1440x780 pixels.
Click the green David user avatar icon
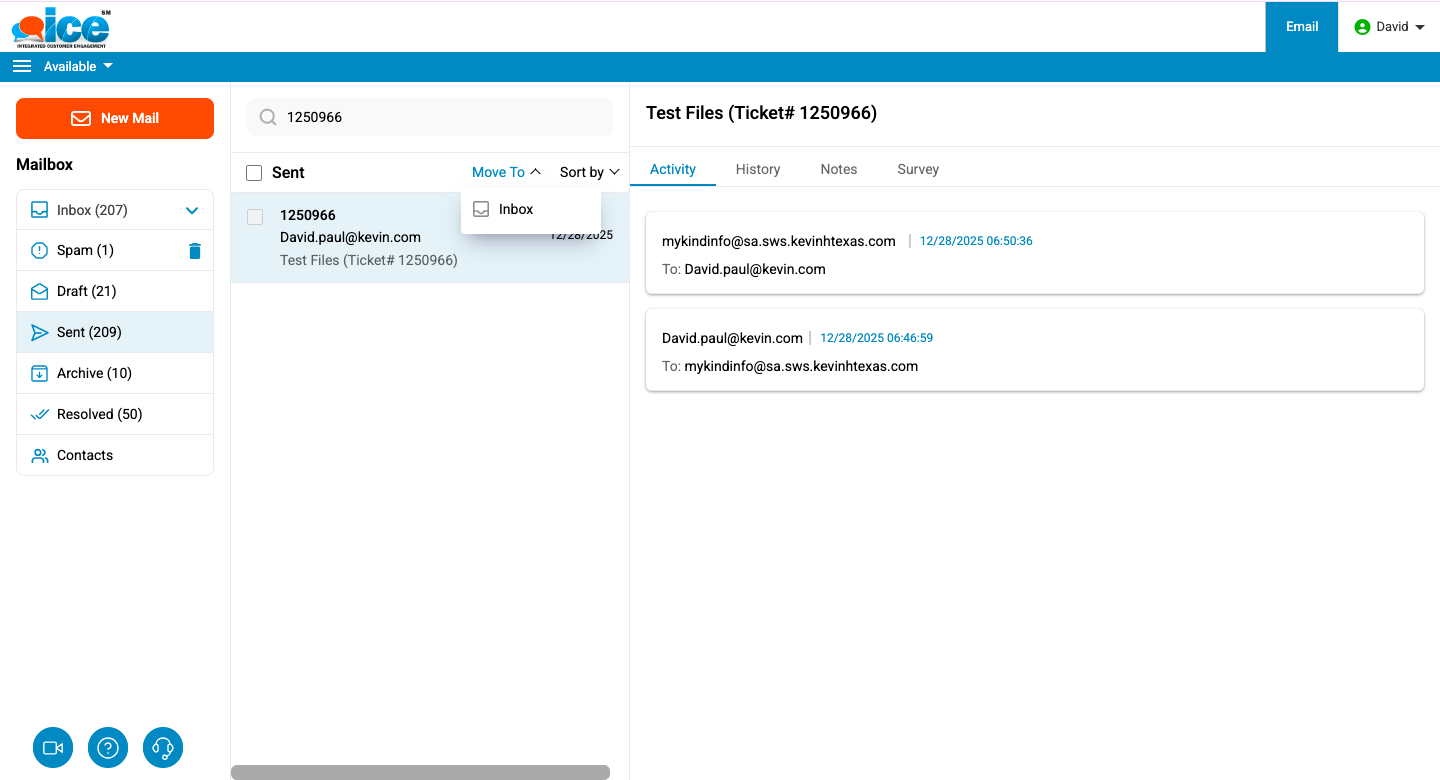(x=1361, y=27)
